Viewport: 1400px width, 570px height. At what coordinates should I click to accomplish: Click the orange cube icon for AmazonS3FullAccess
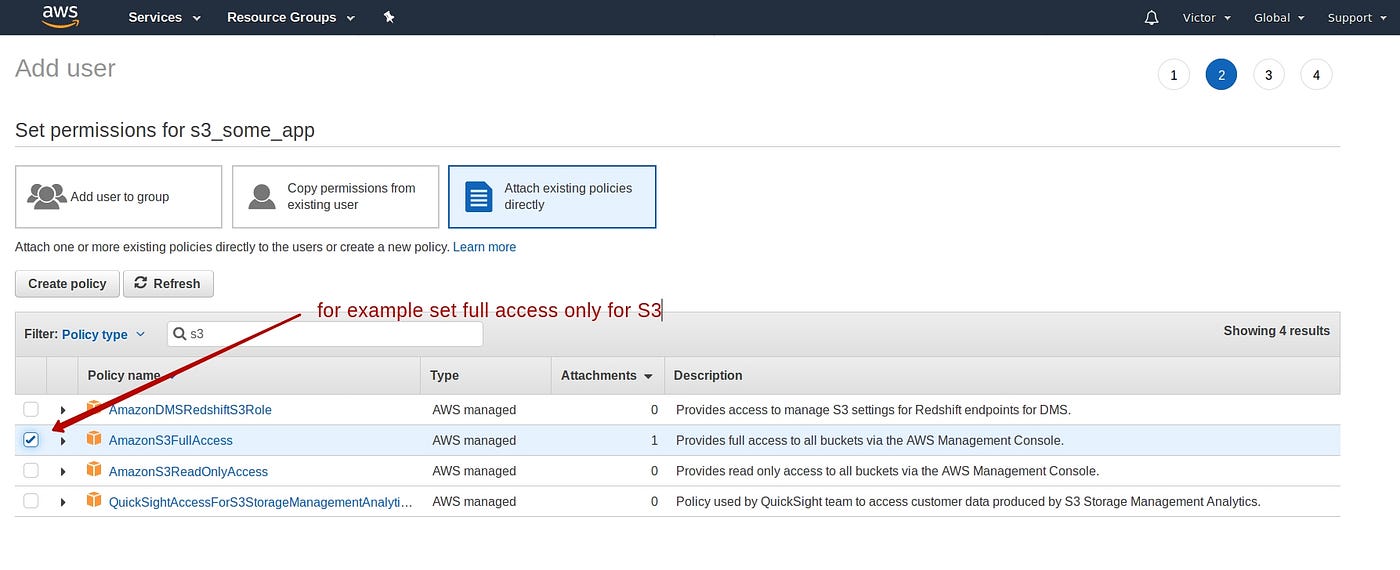tap(95, 438)
